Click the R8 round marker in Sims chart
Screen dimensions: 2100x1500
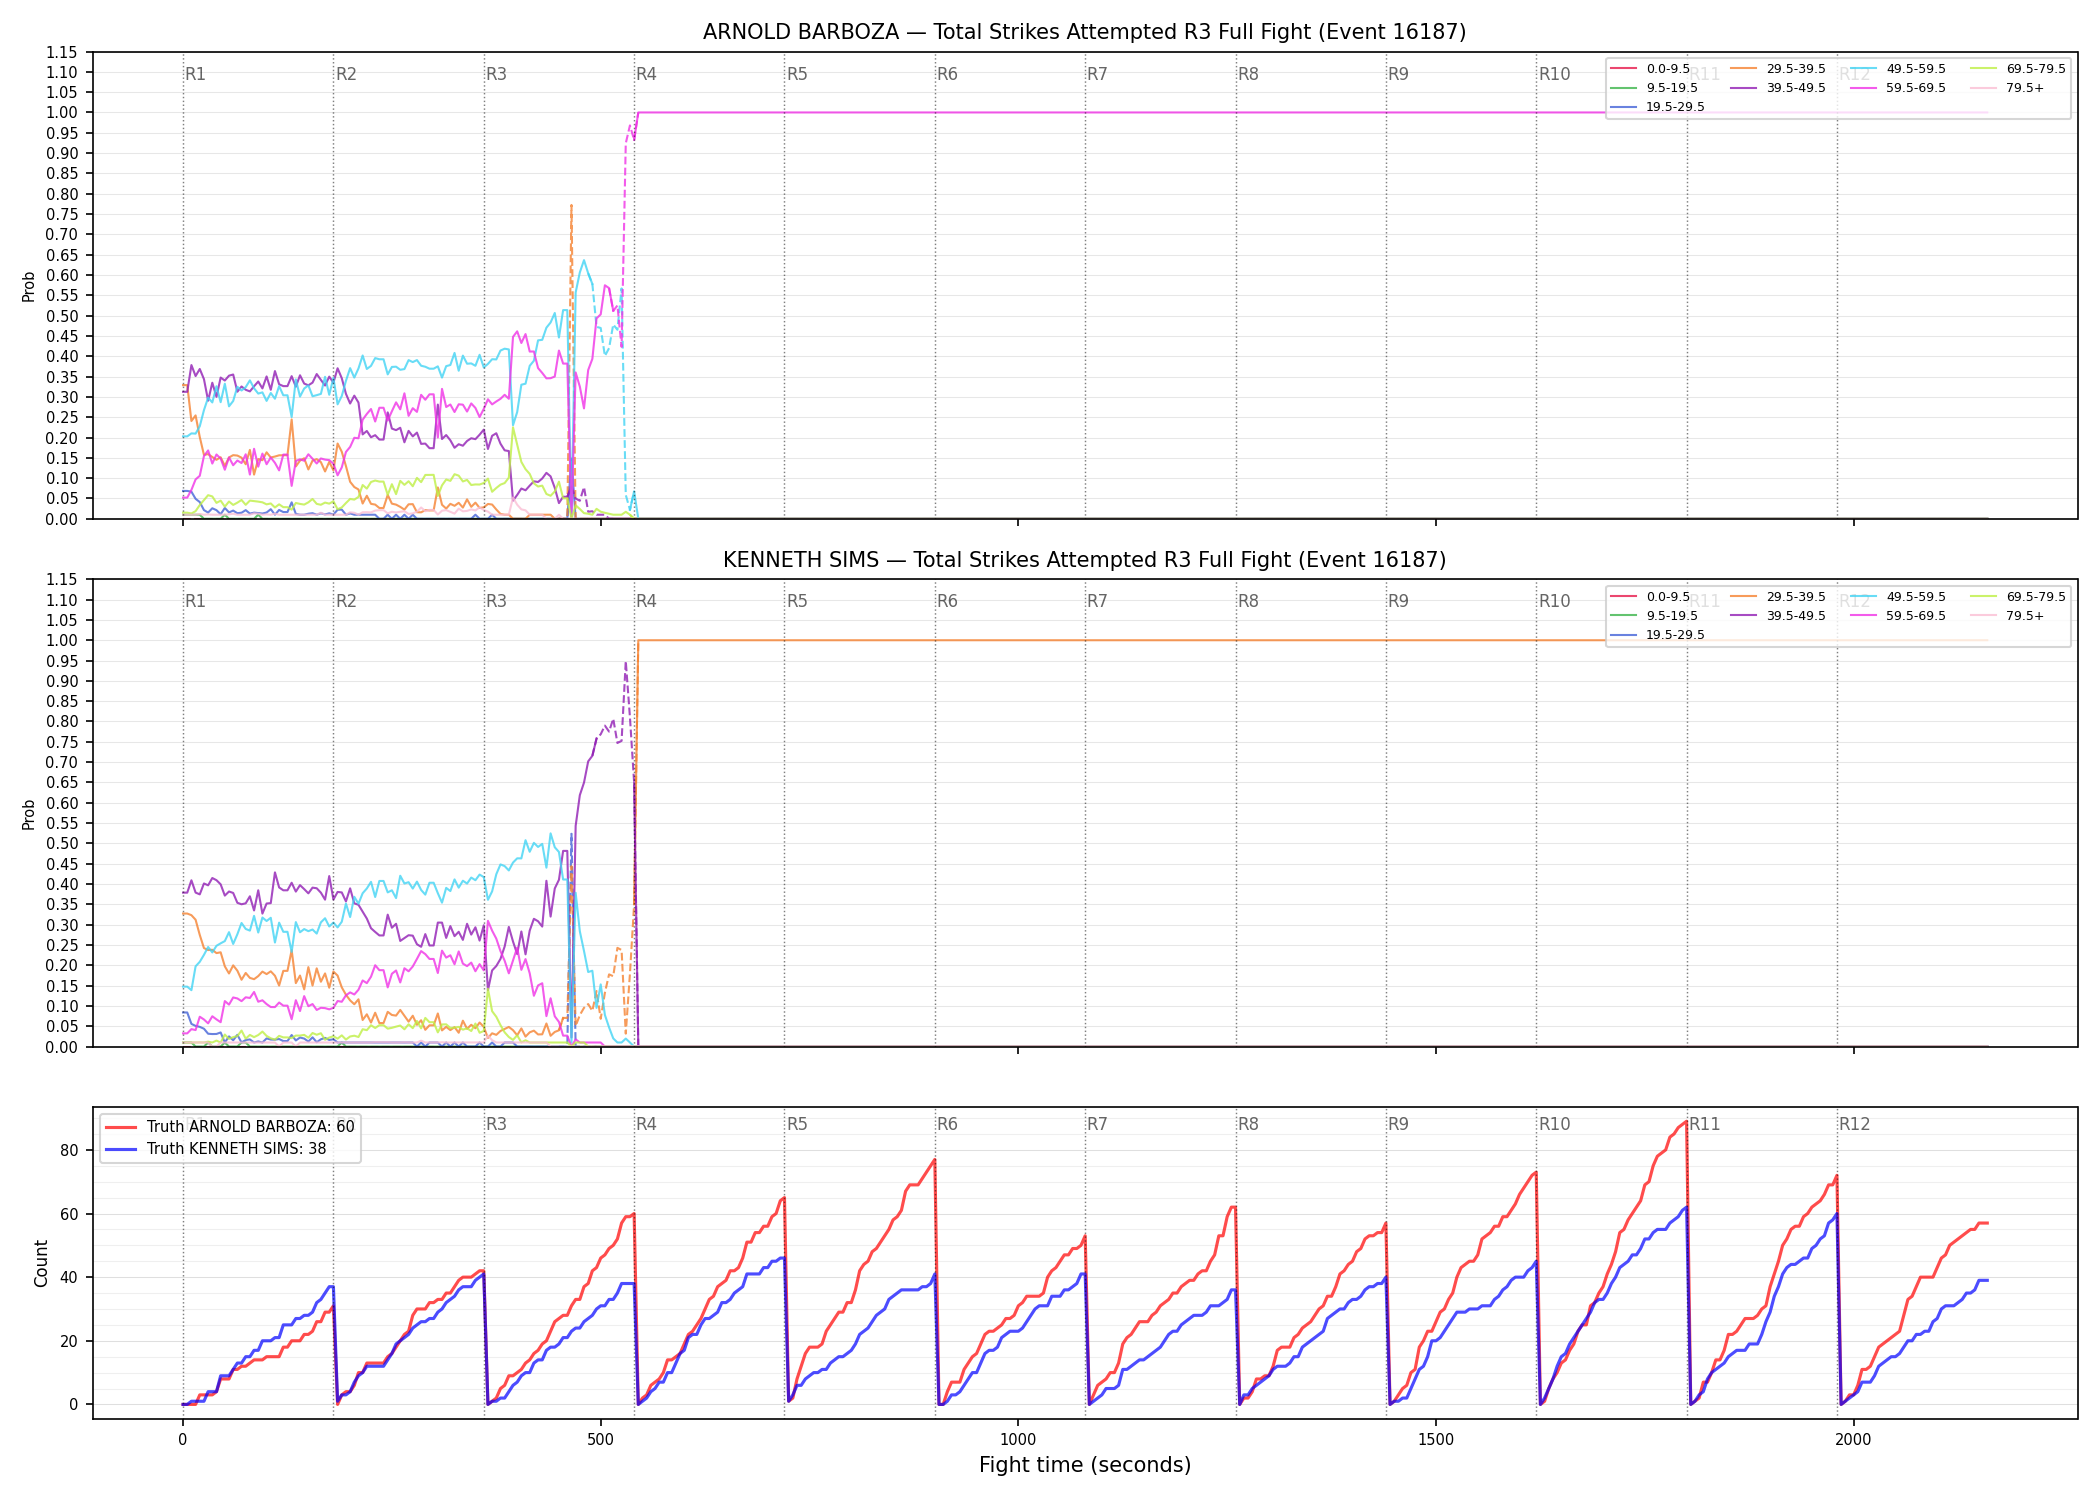coord(1248,601)
